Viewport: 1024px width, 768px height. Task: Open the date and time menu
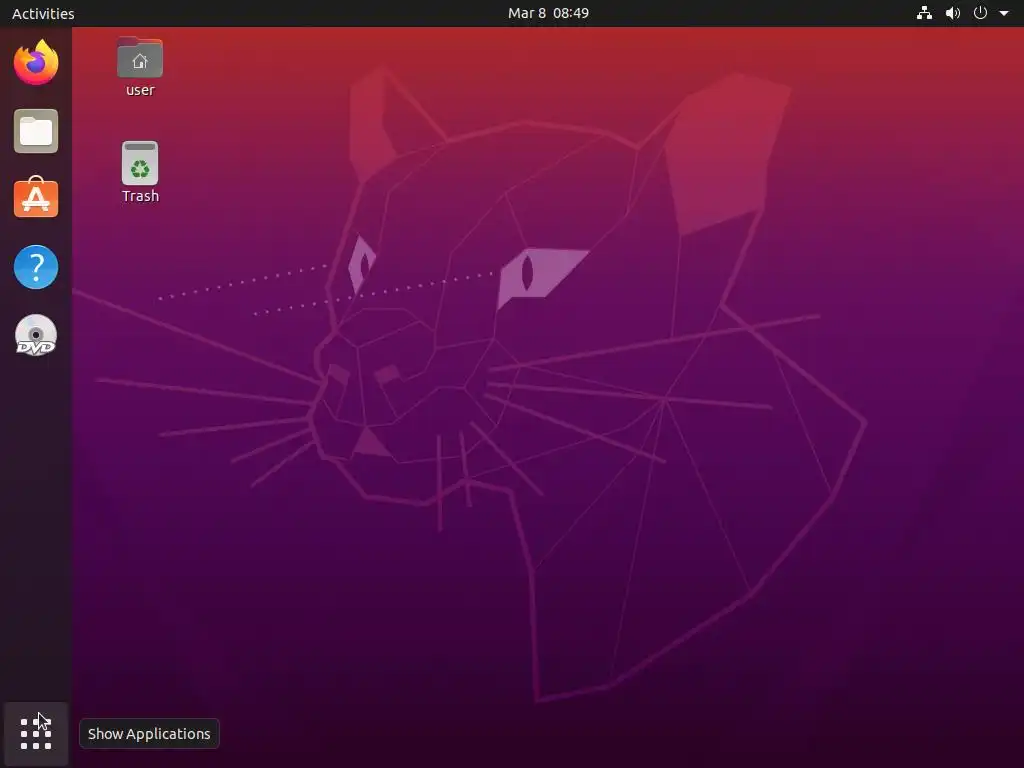pos(549,13)
